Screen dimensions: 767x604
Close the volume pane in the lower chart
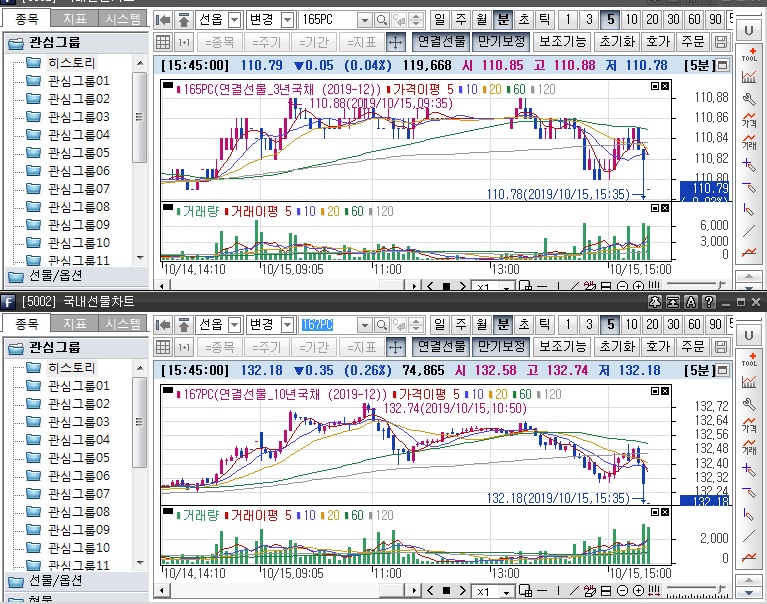tap(667, 512)
